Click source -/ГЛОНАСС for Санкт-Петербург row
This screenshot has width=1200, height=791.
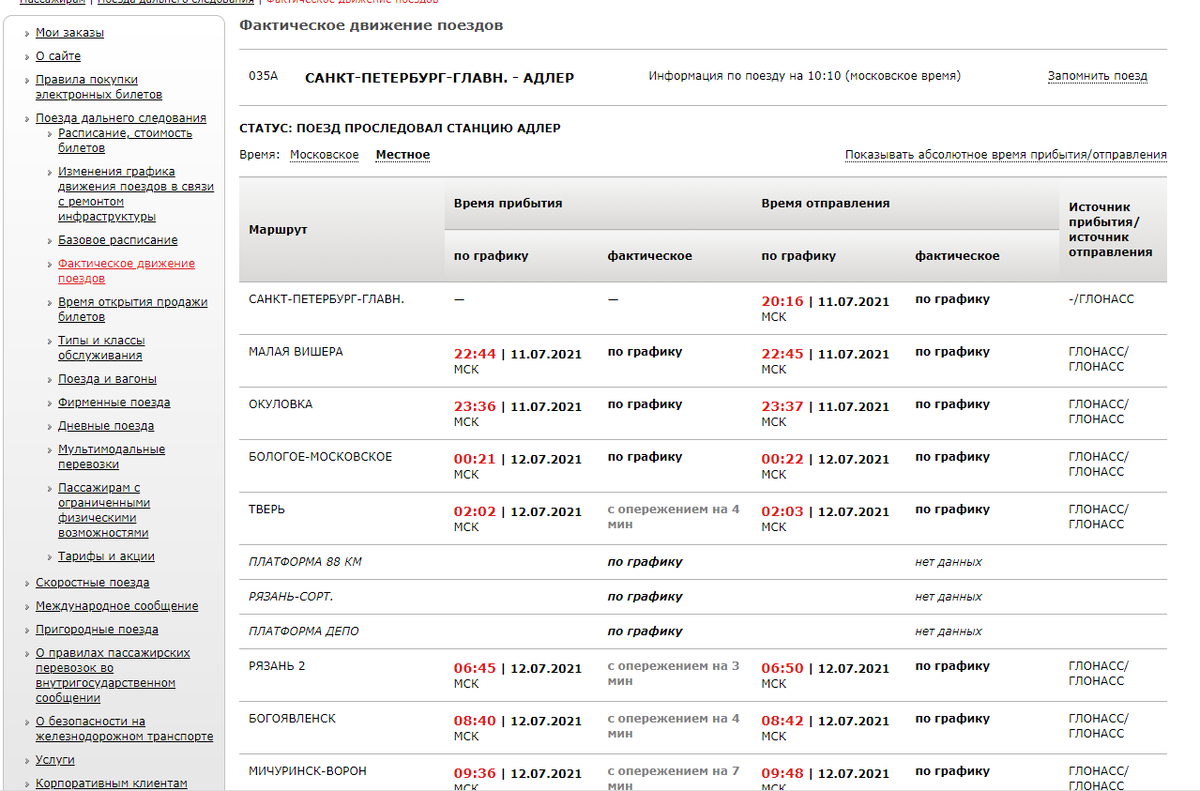pyautogui.click(x=1101, y=299)
